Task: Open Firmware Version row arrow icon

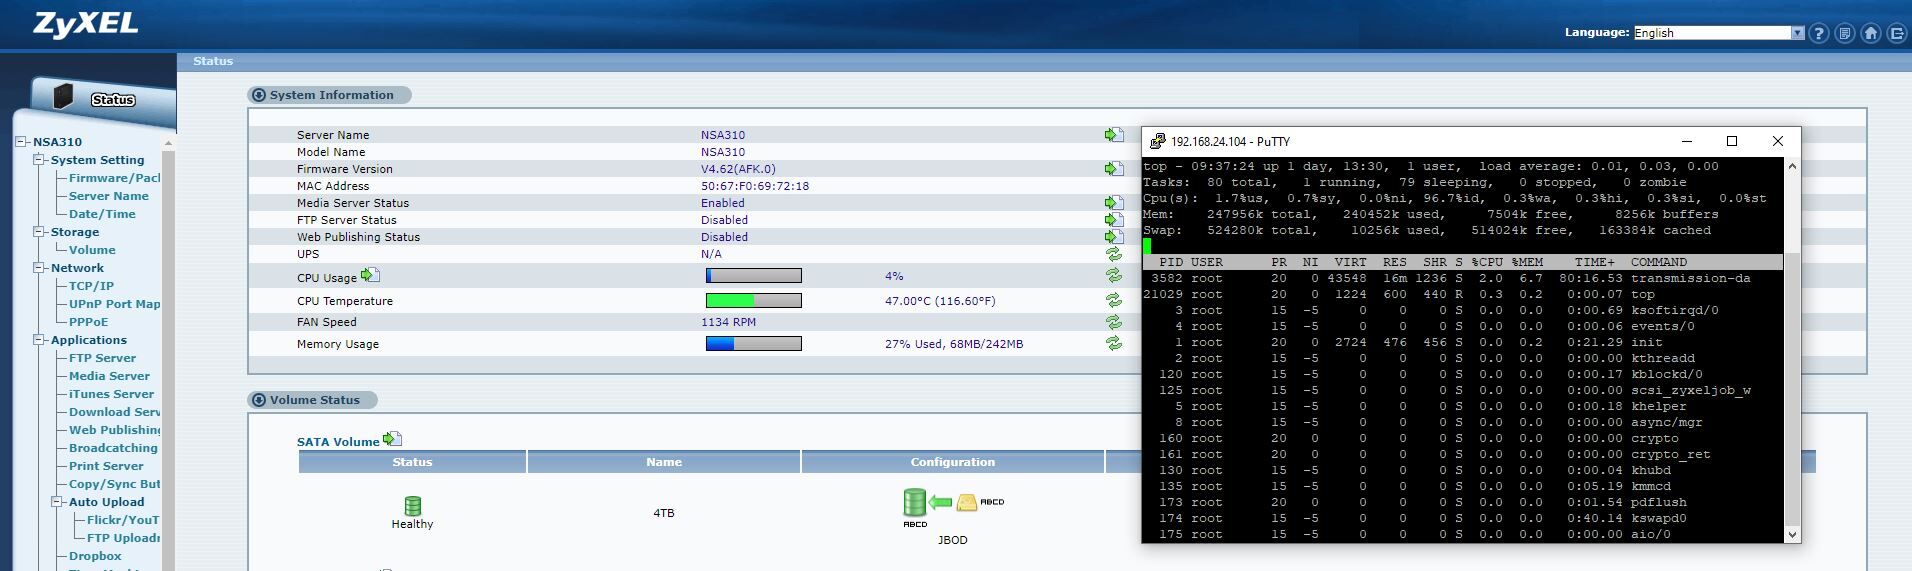Action: click(1114, 168)
